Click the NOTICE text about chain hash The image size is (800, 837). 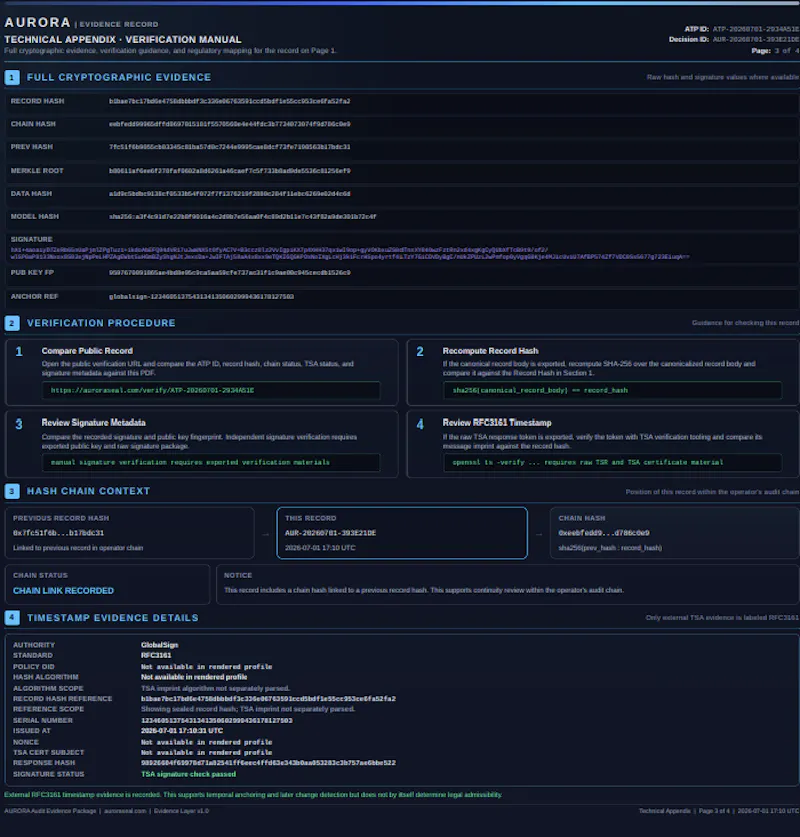click(424, 590)
